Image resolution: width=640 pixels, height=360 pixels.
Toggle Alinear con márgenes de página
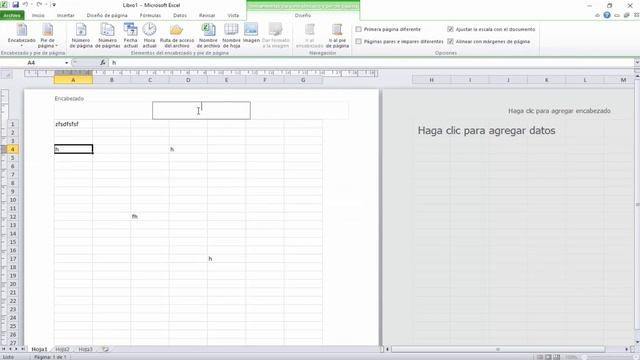pyautogui.click(x=450, y=41)
